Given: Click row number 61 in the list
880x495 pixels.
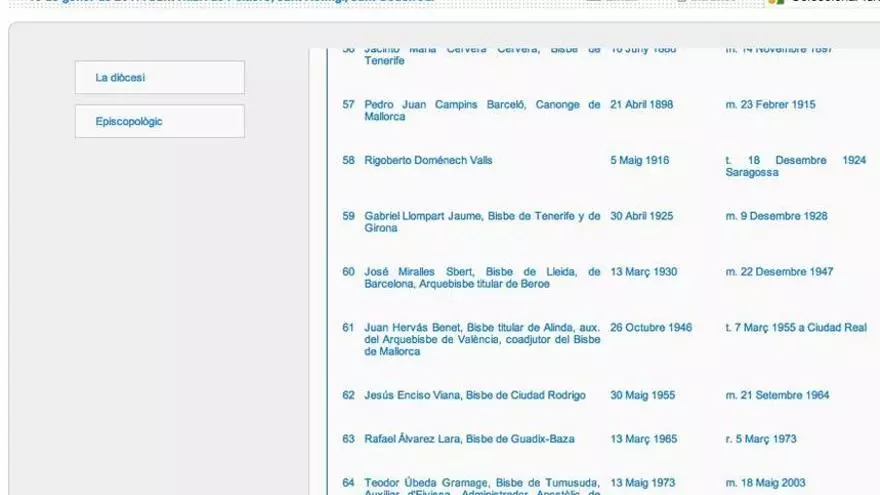Looking at the screenshot, I should [x=348, y=328].
